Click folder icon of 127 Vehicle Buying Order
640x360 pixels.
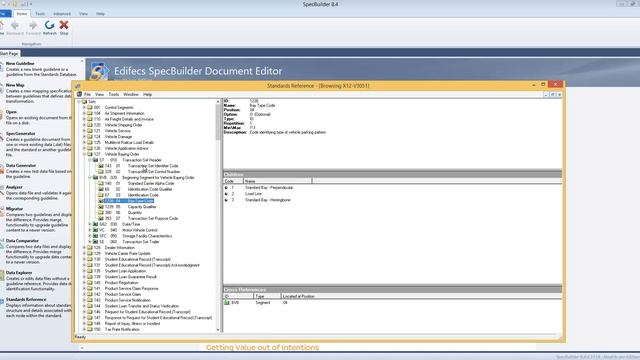point(90,154)
